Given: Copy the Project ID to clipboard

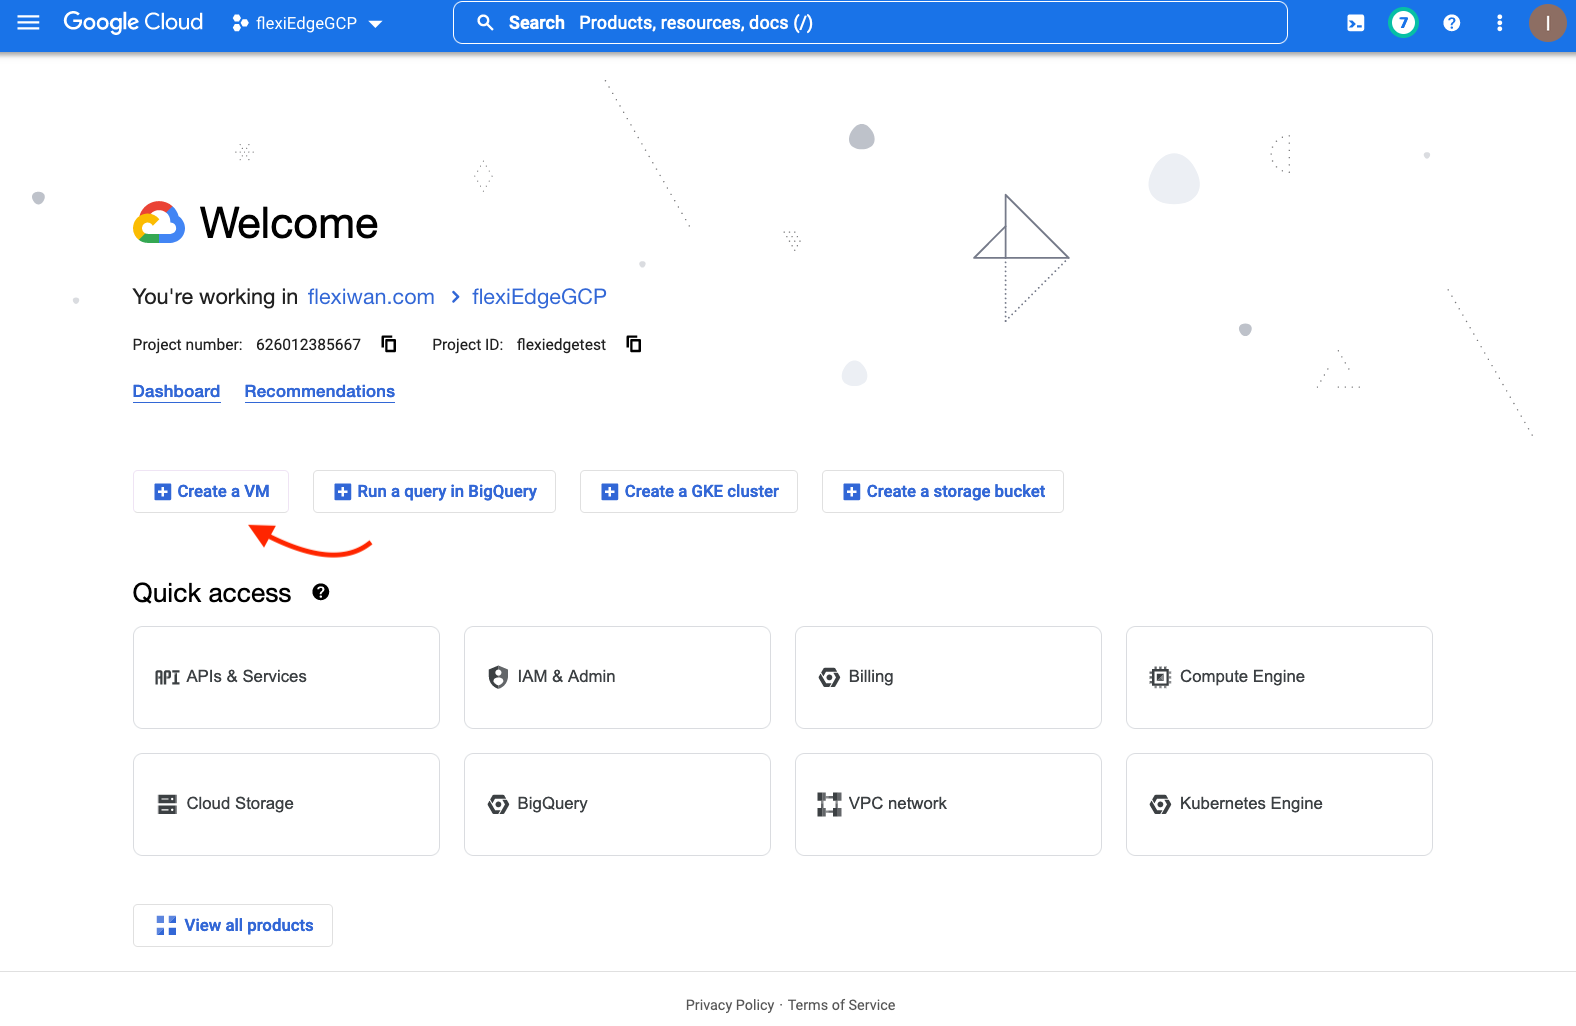Looking at the screenshot, I should 633,344.
